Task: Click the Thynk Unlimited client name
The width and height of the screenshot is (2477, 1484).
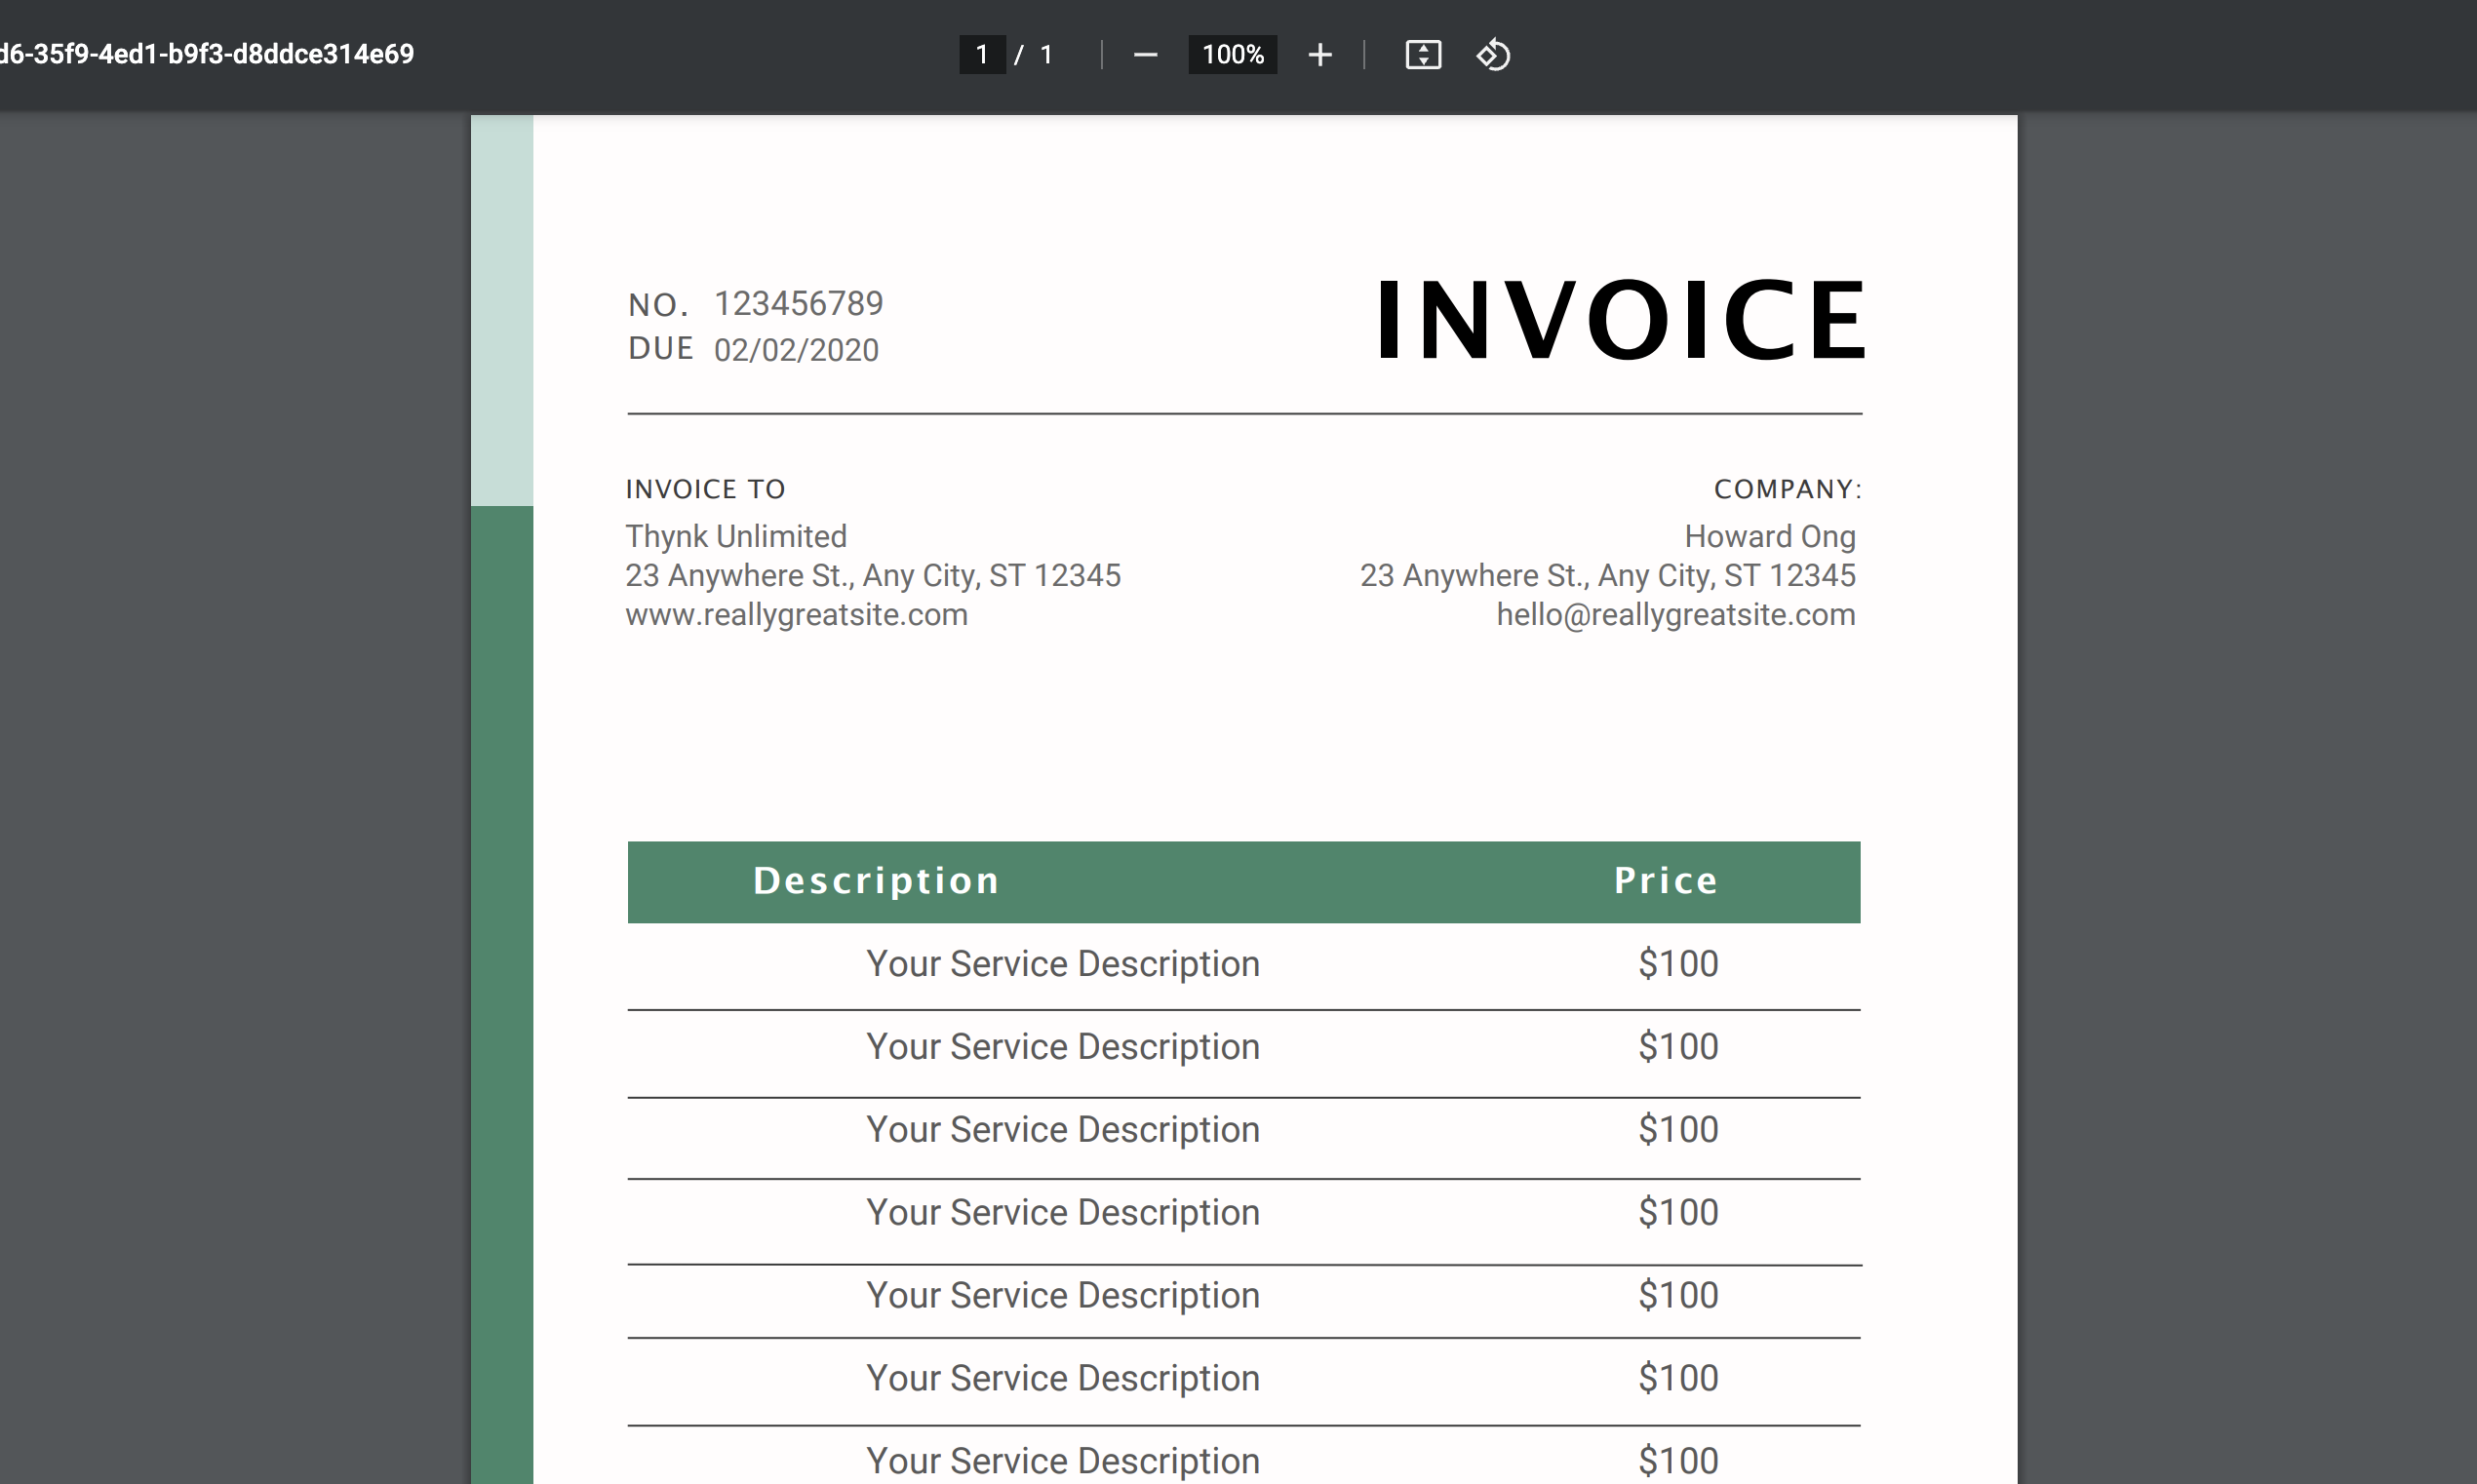Action: (x=736, y=536)
